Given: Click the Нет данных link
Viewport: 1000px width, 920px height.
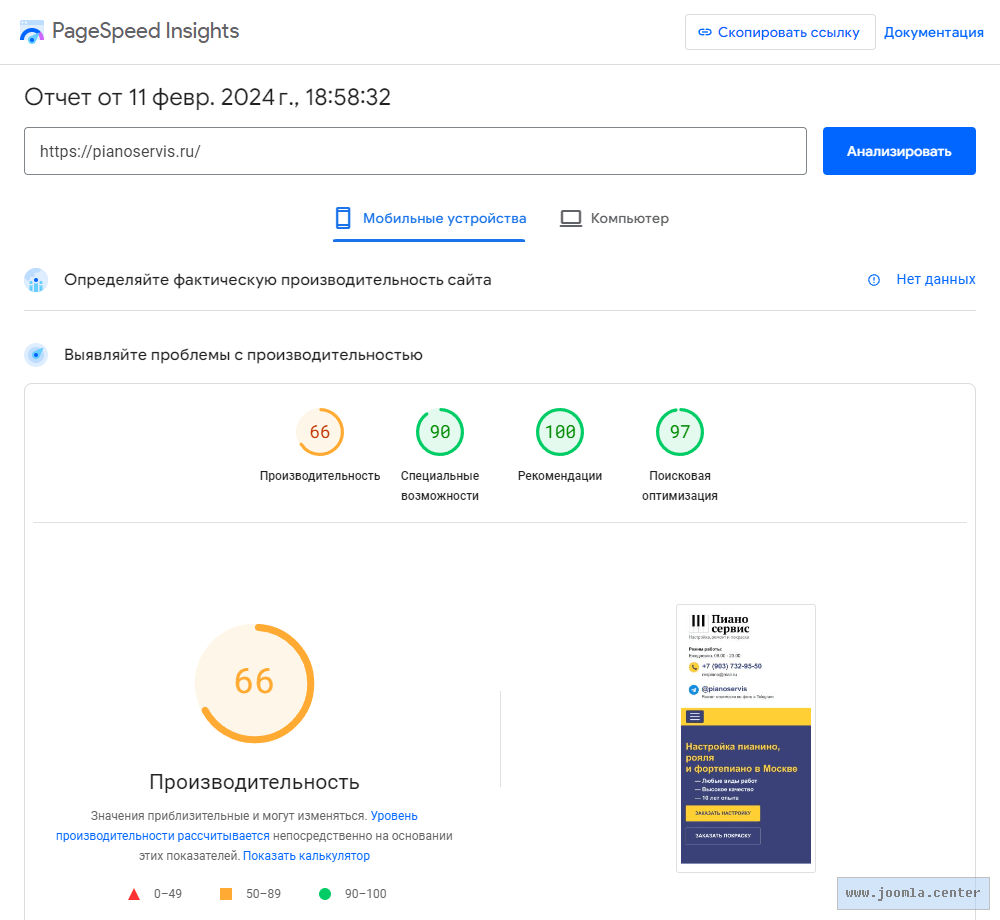Looking at the screenshot, I should (x=935, y=280).
